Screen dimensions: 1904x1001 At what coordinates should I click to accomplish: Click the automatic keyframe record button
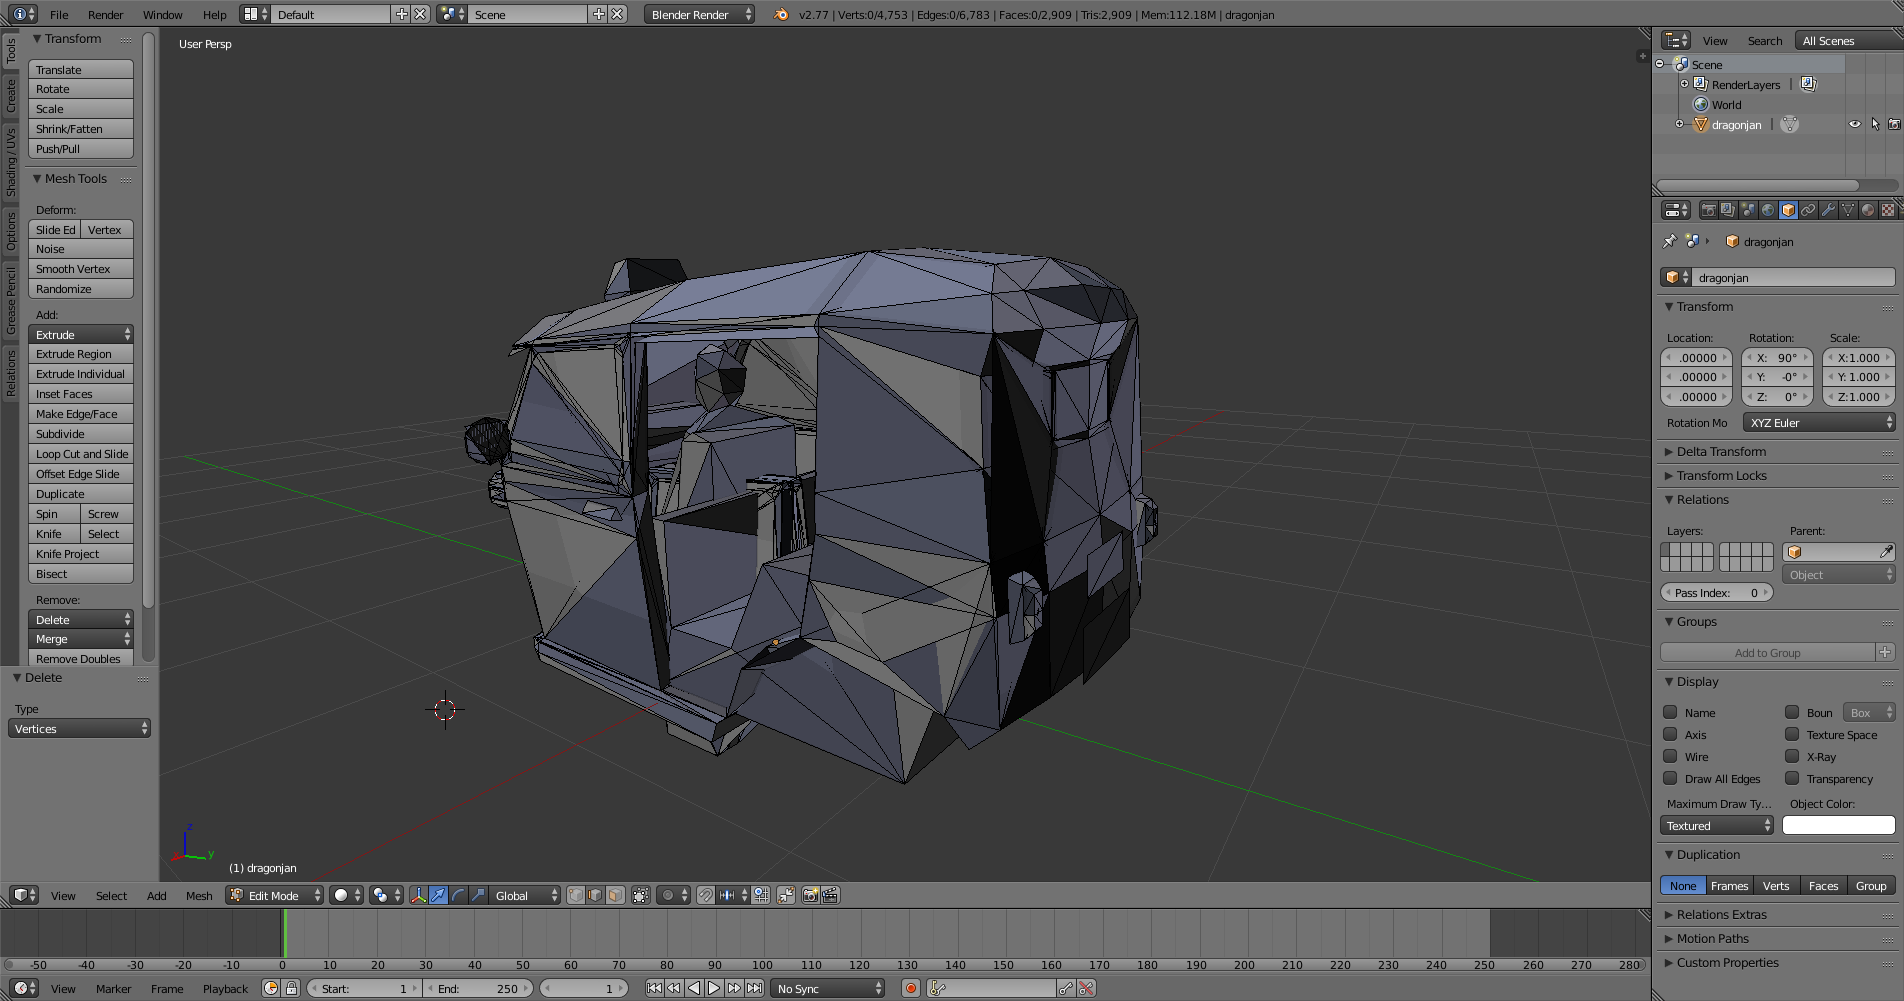(x=910, y=988)
